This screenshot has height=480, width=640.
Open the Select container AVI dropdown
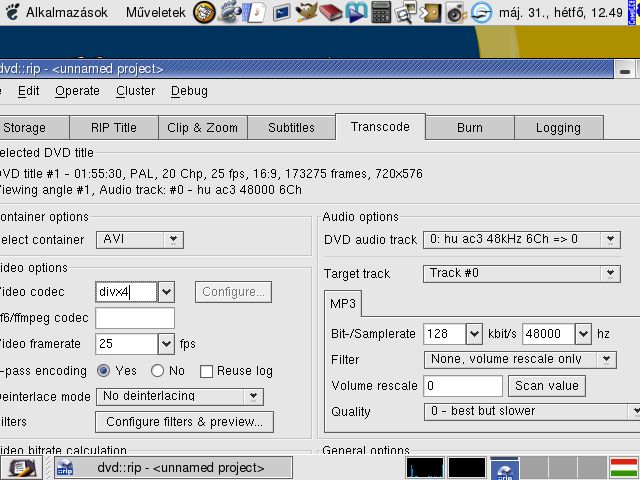point(139,239)
